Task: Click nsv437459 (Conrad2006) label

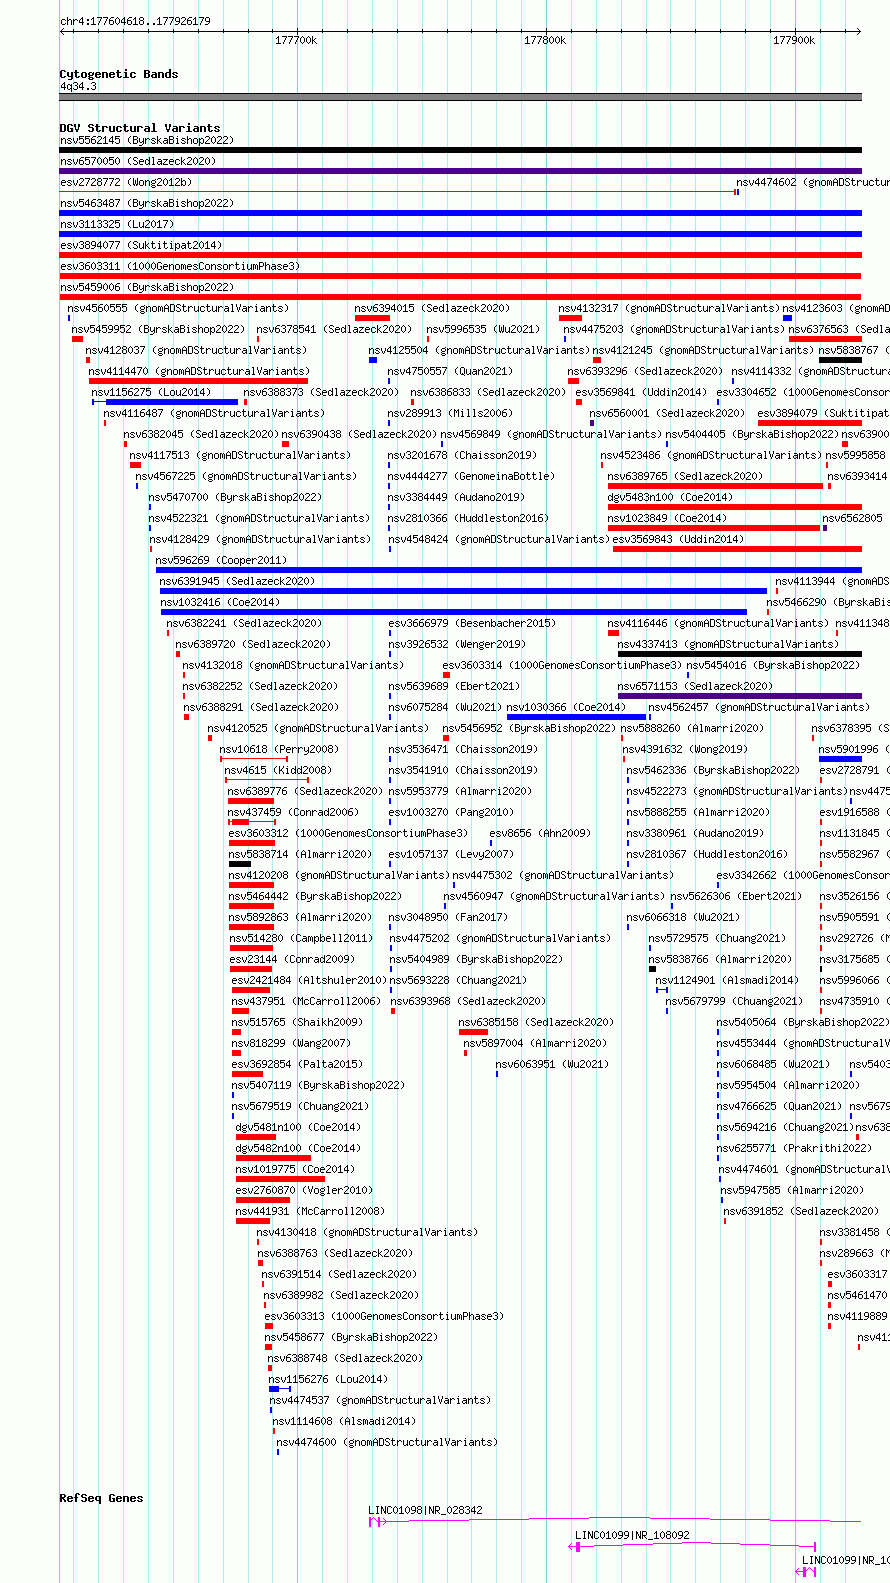Action: tap(293, 812)
